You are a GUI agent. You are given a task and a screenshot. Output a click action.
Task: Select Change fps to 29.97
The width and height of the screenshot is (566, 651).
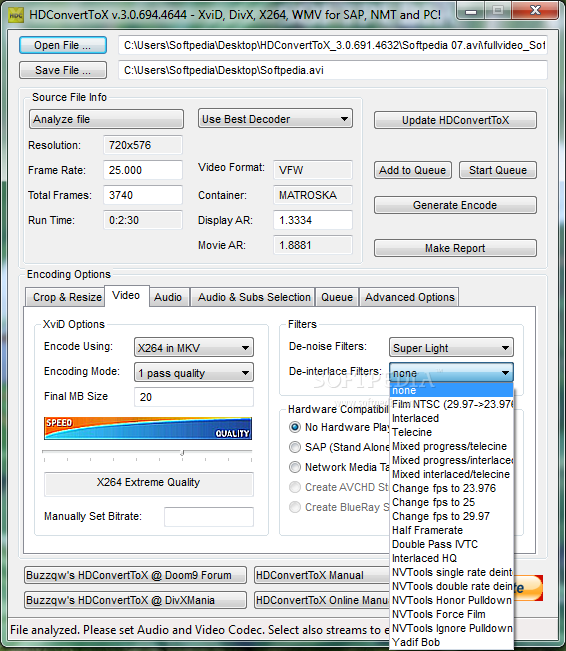click(452, 516)
